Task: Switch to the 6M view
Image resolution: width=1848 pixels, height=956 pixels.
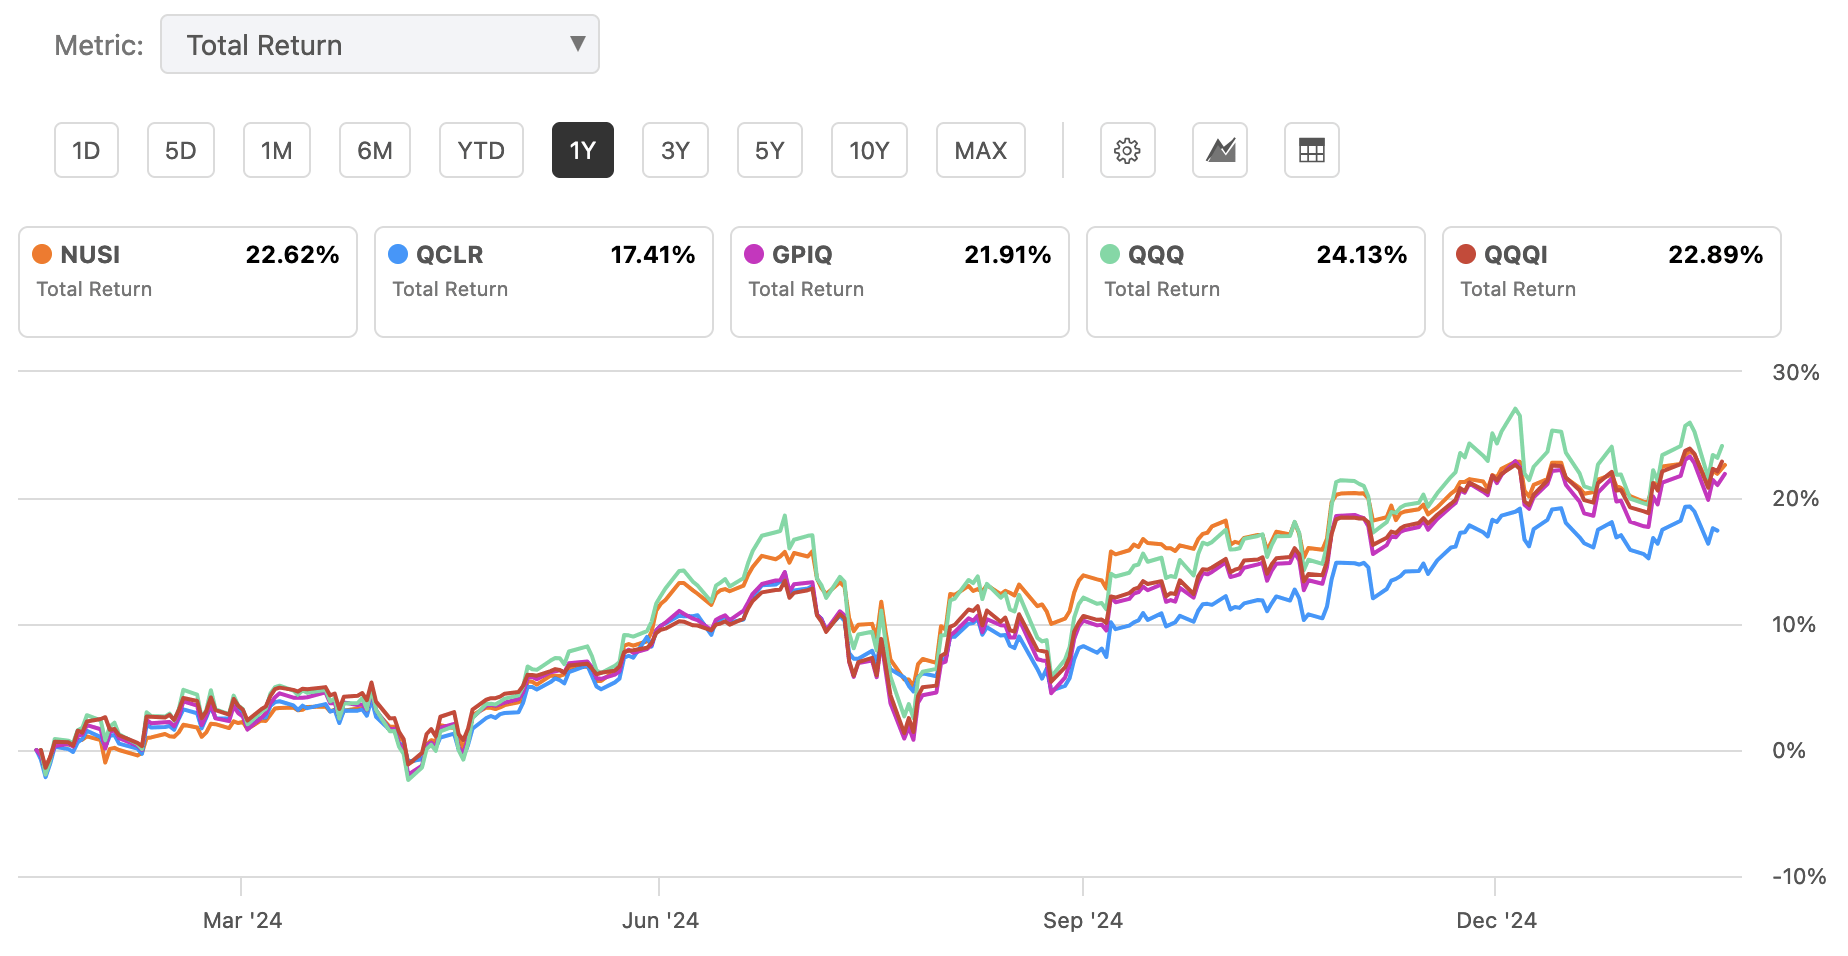Action: point(375,150)
